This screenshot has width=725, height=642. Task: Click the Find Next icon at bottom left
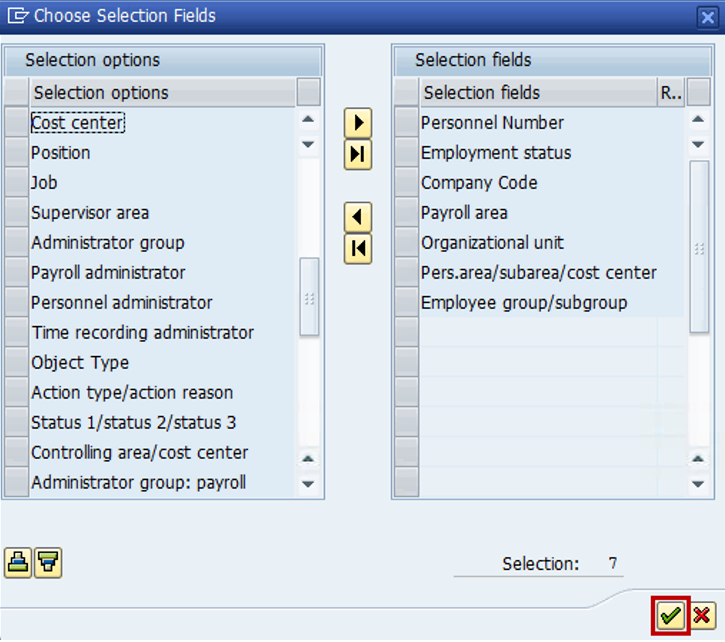coord(48,562)
